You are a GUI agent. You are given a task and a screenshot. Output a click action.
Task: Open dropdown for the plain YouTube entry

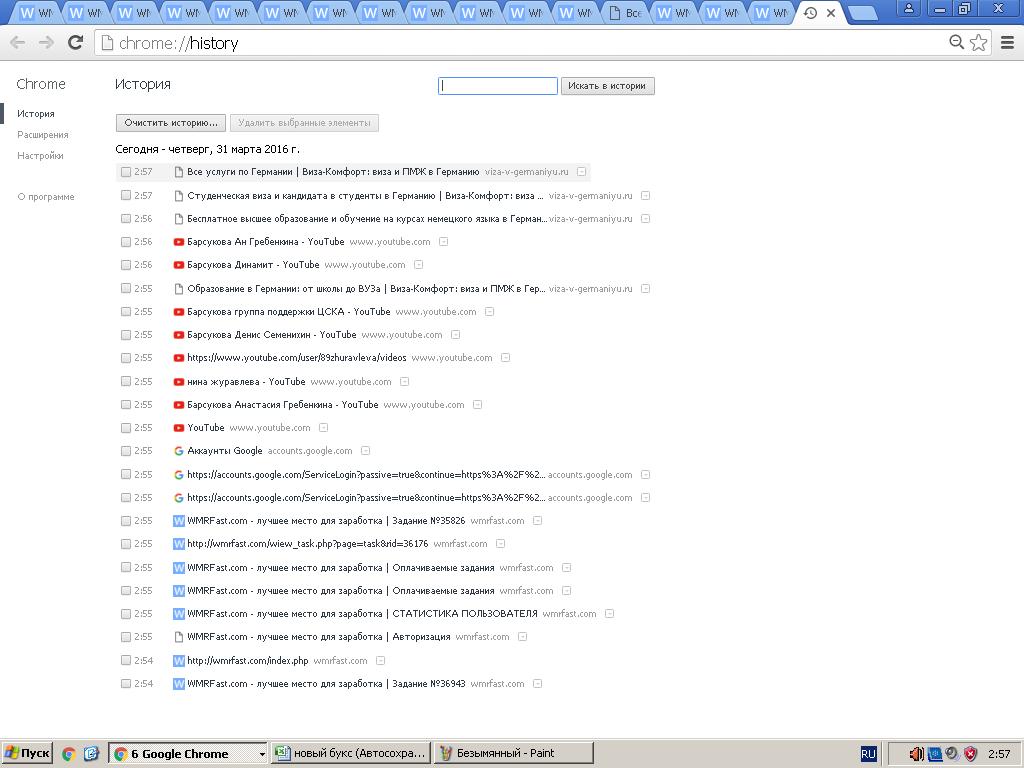(323, 428)
